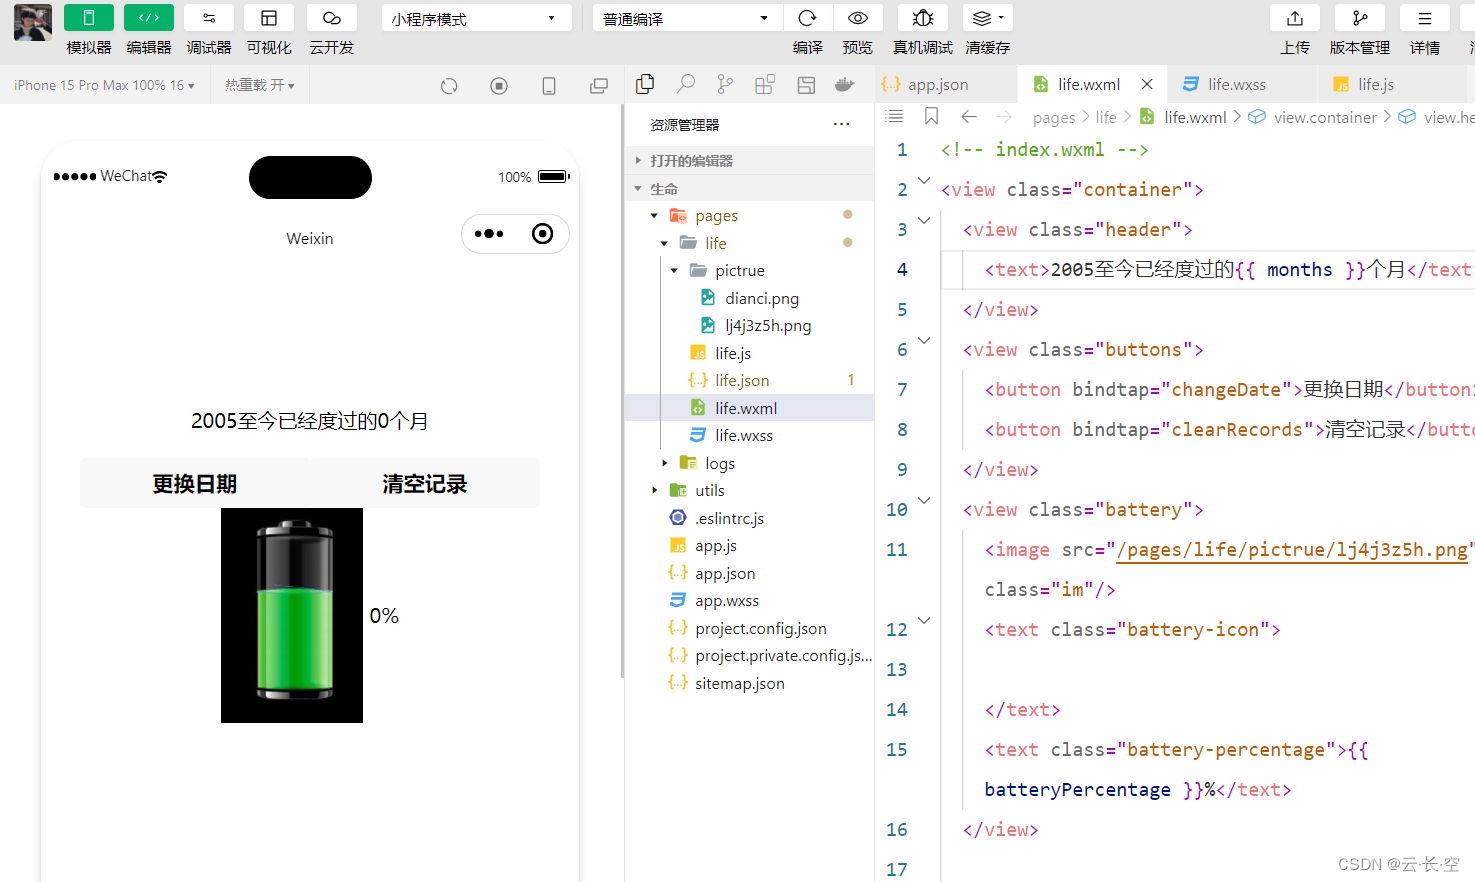The width and height of the screenshot is (1475, 882).
Task: Tap the 清空记录 button in simulator
Action: point(425,484)
